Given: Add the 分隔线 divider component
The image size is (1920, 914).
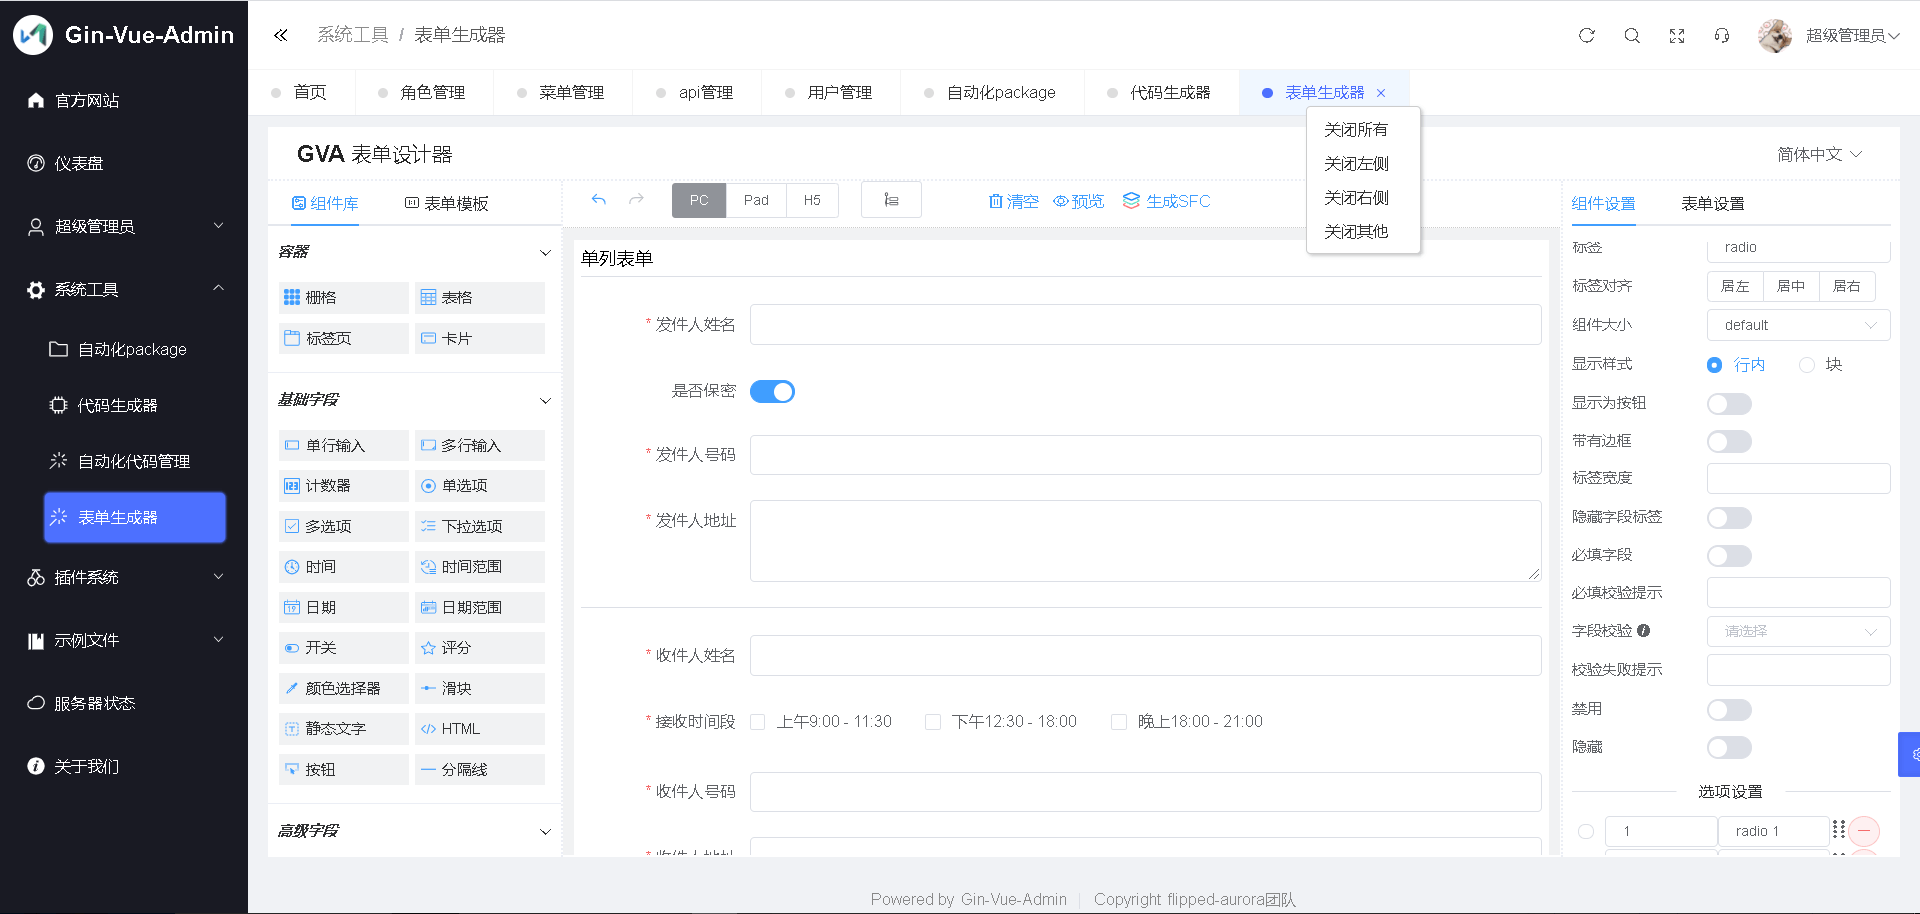Looking at the screenshot, I should (480, 769).
